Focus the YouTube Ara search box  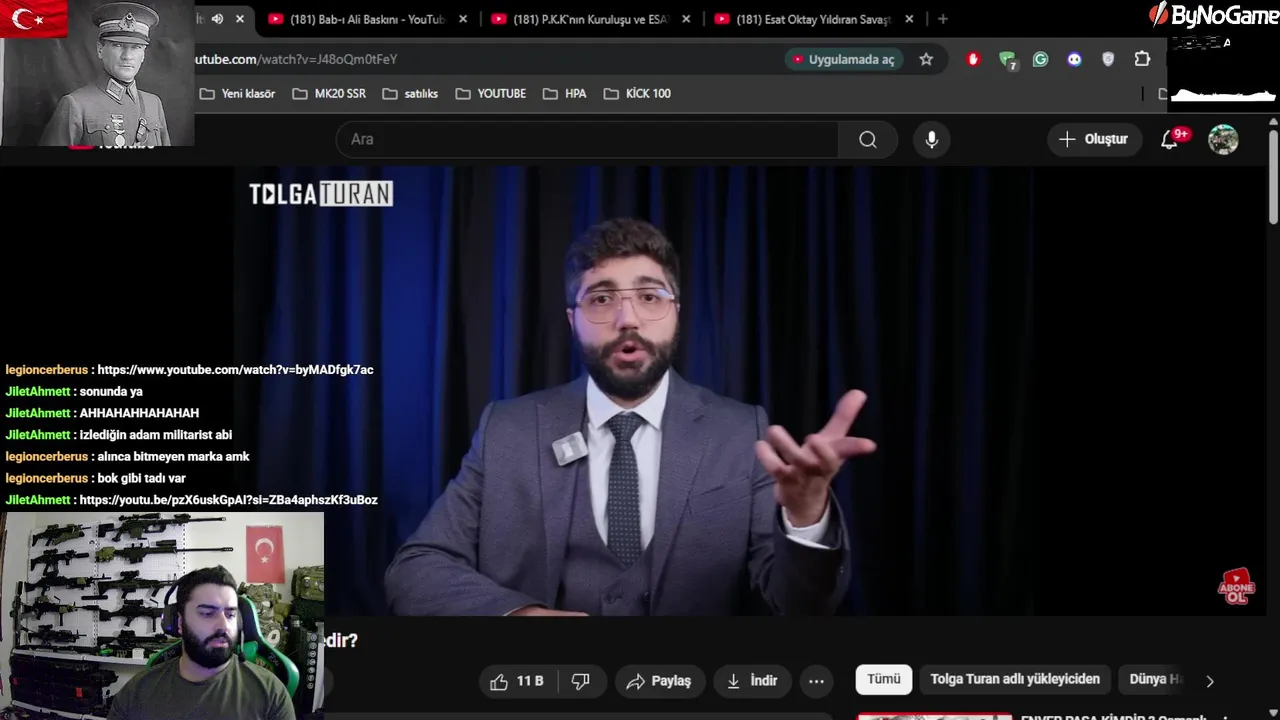pos(587,139)
